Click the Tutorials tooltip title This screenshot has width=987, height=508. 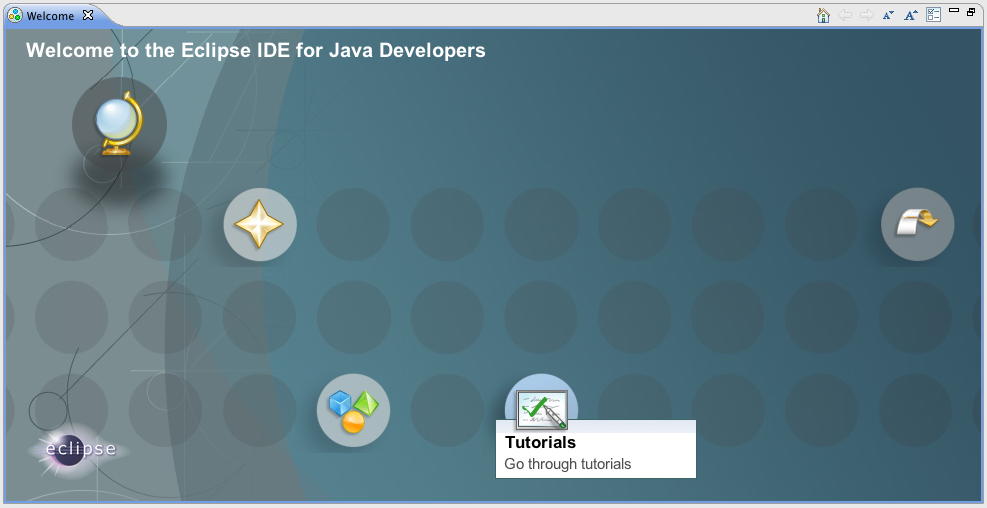click(540, 442)
